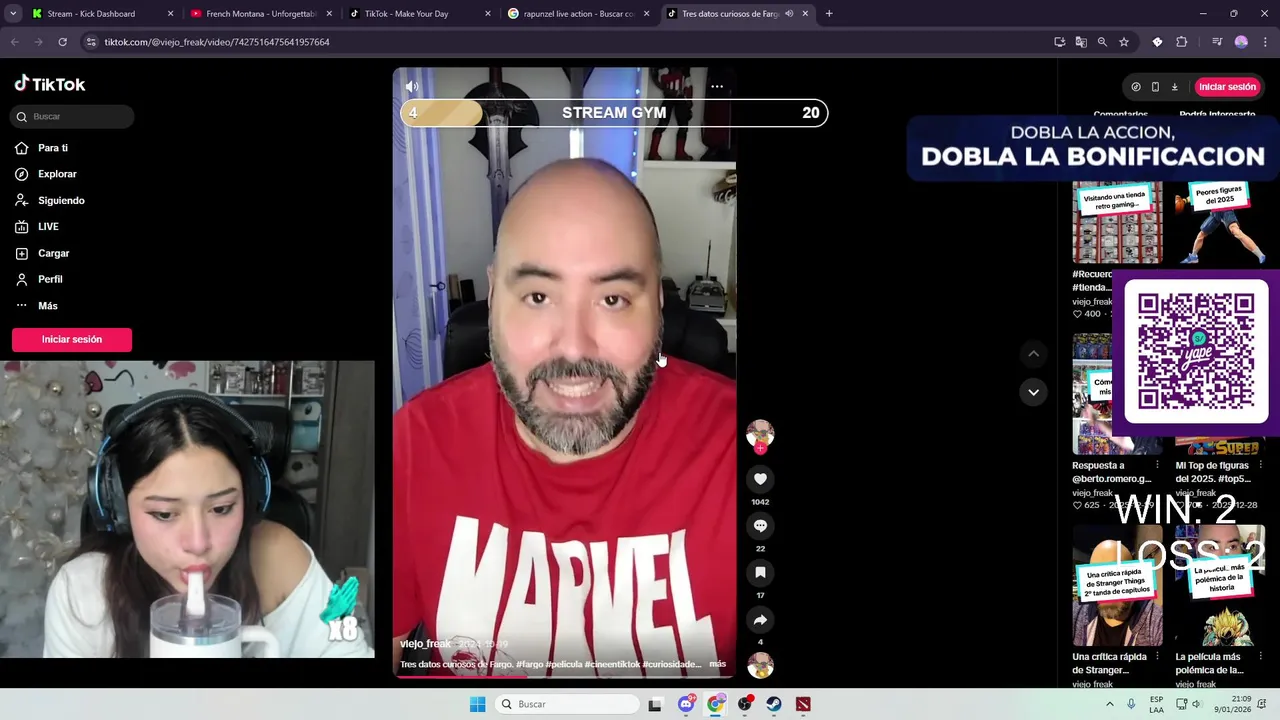Open Discord from the taskbar
The height and width of the screenshot is (720, 1280).
pyautogui.click(x=686, y=704)
